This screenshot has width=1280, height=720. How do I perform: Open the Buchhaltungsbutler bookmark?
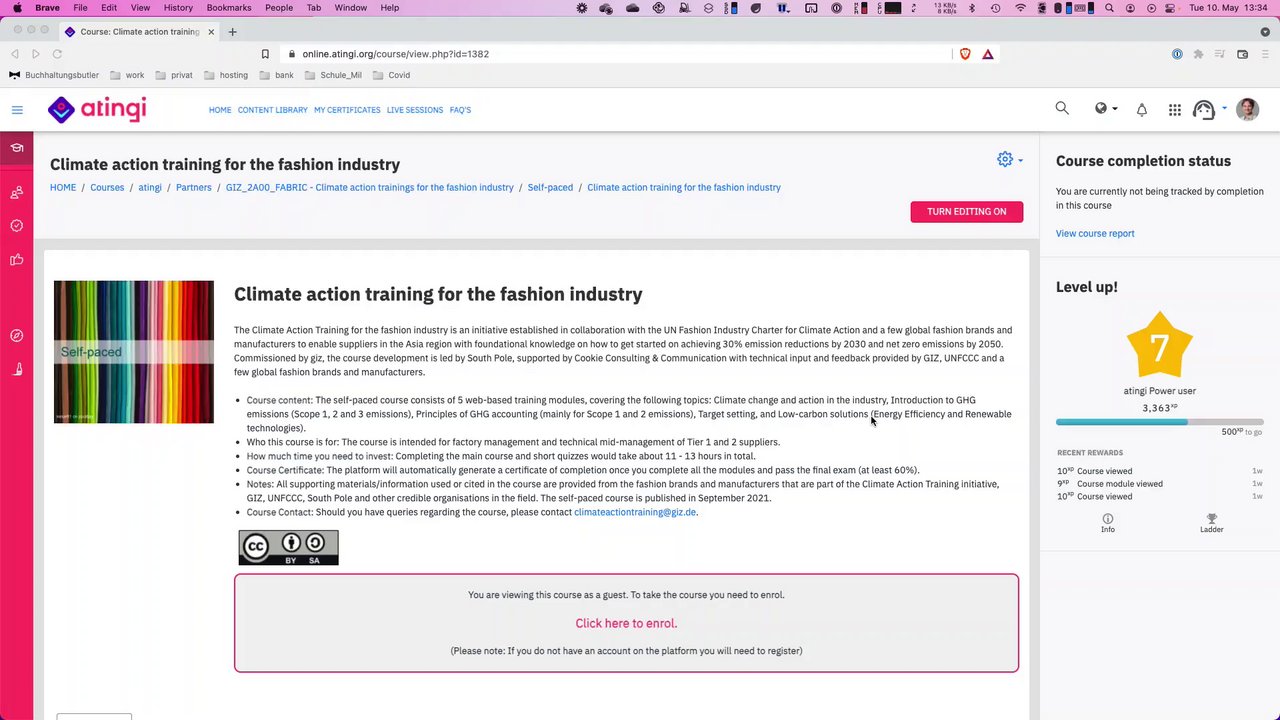tap(54, 75)
